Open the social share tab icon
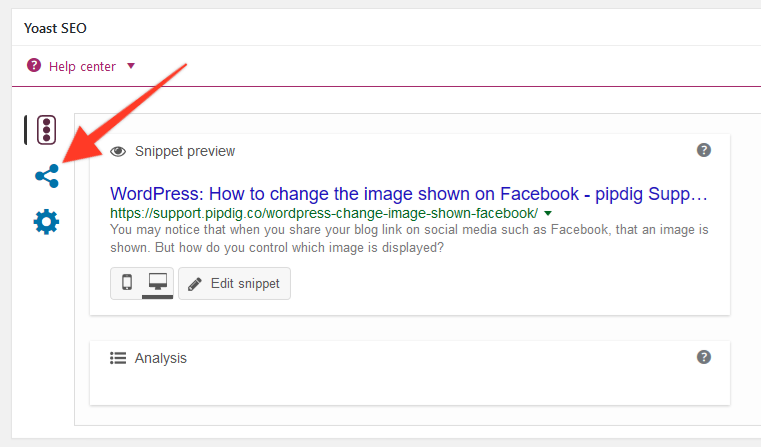 pyautogui.click(x=47, y=176)
